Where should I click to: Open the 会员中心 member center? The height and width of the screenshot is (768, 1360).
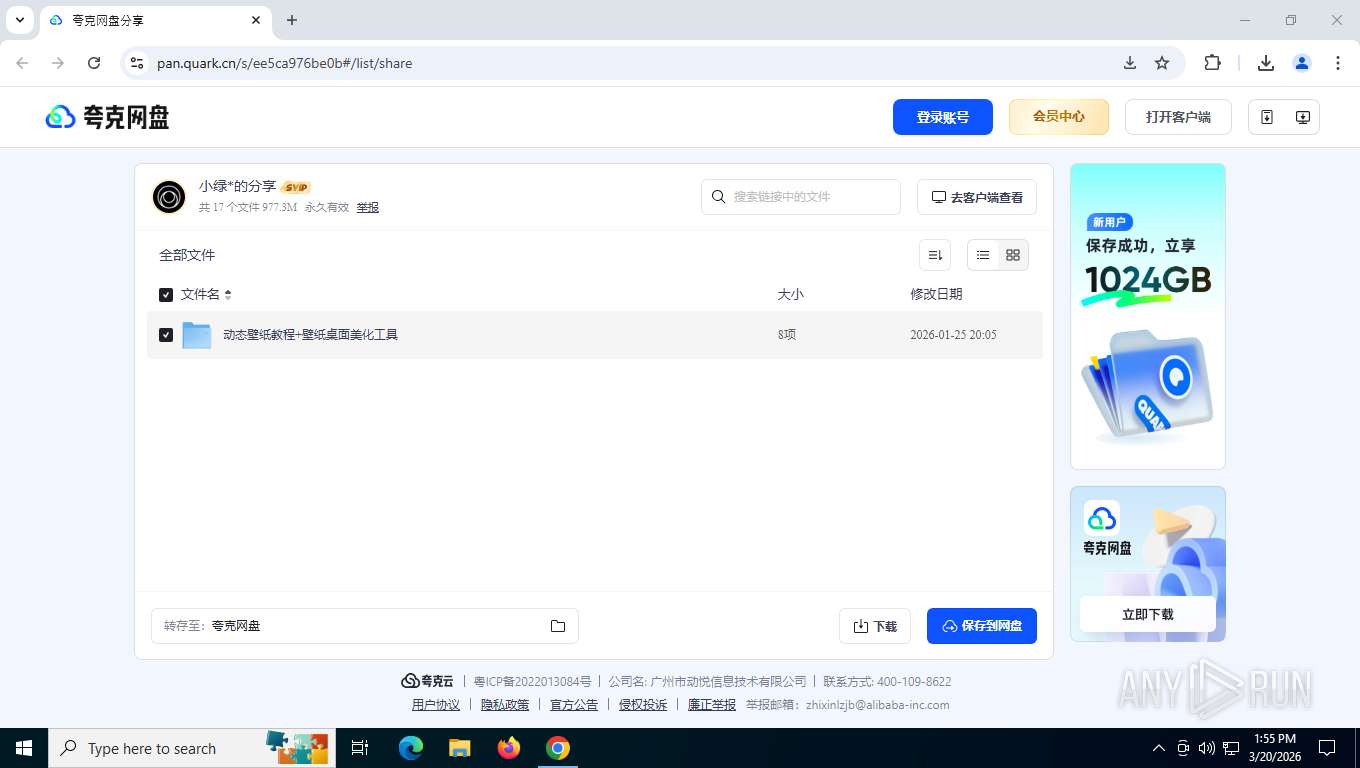pos(1059,117)
